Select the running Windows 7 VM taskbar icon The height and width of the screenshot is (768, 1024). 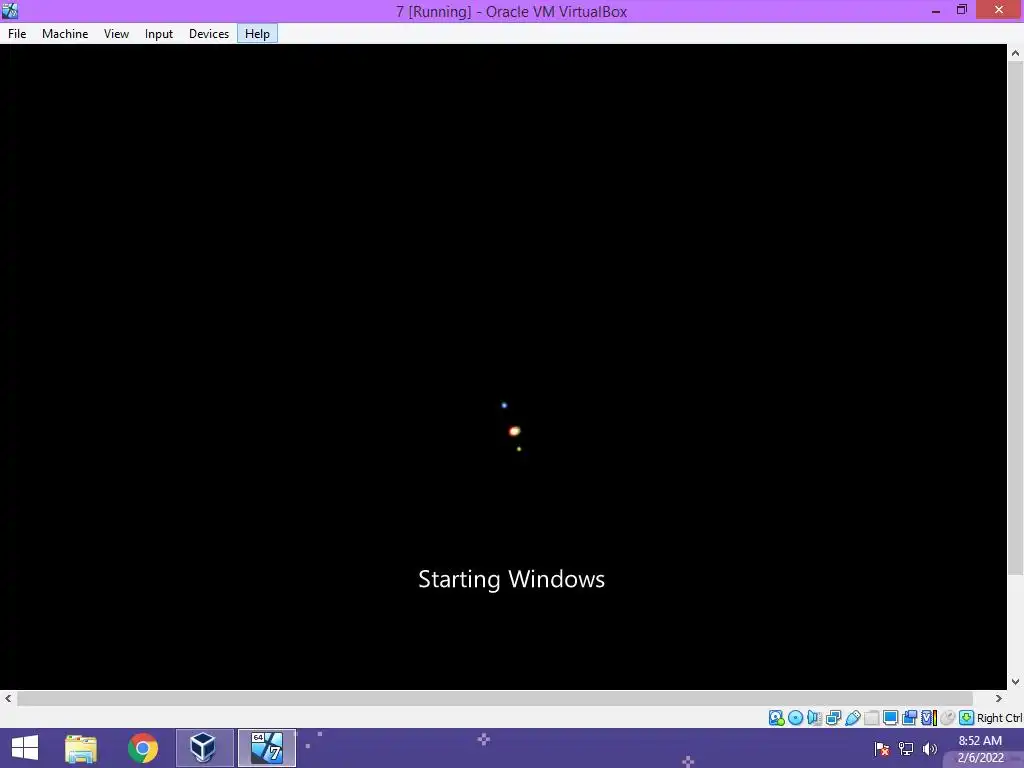coord(266,748)
